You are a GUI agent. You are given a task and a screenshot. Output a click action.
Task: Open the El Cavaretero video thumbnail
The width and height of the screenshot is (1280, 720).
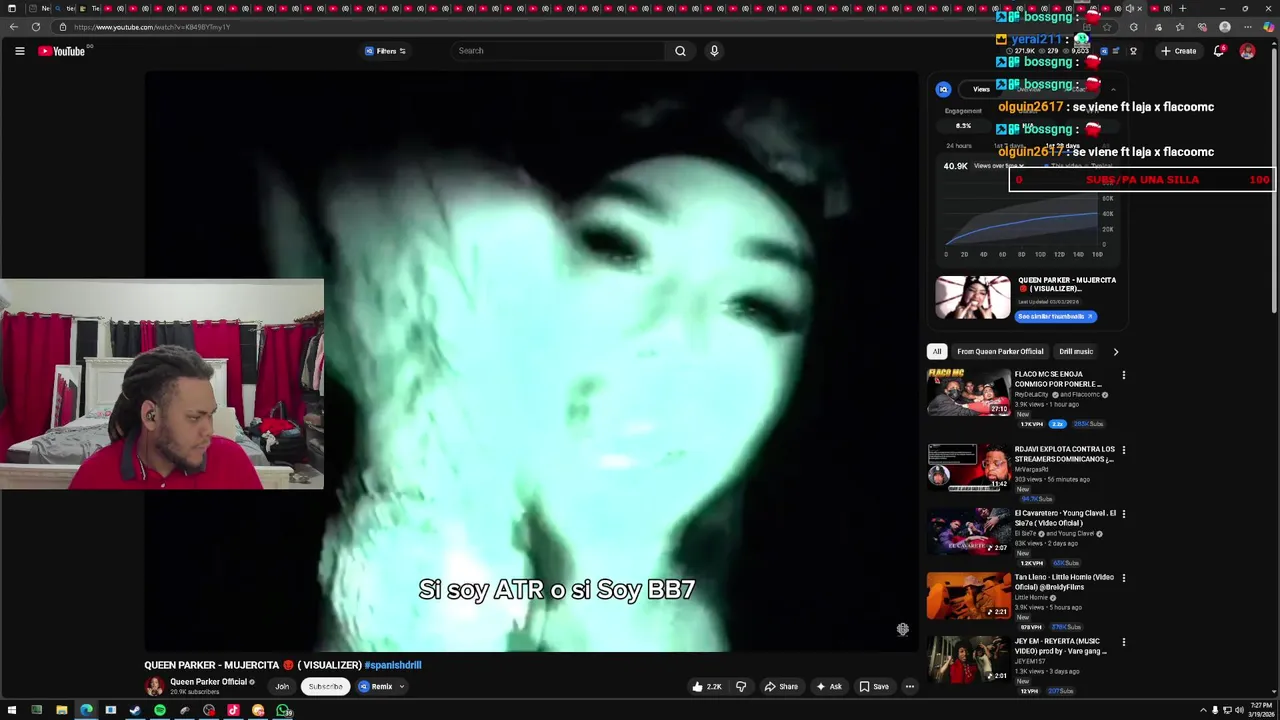click(x=968, y=531)
